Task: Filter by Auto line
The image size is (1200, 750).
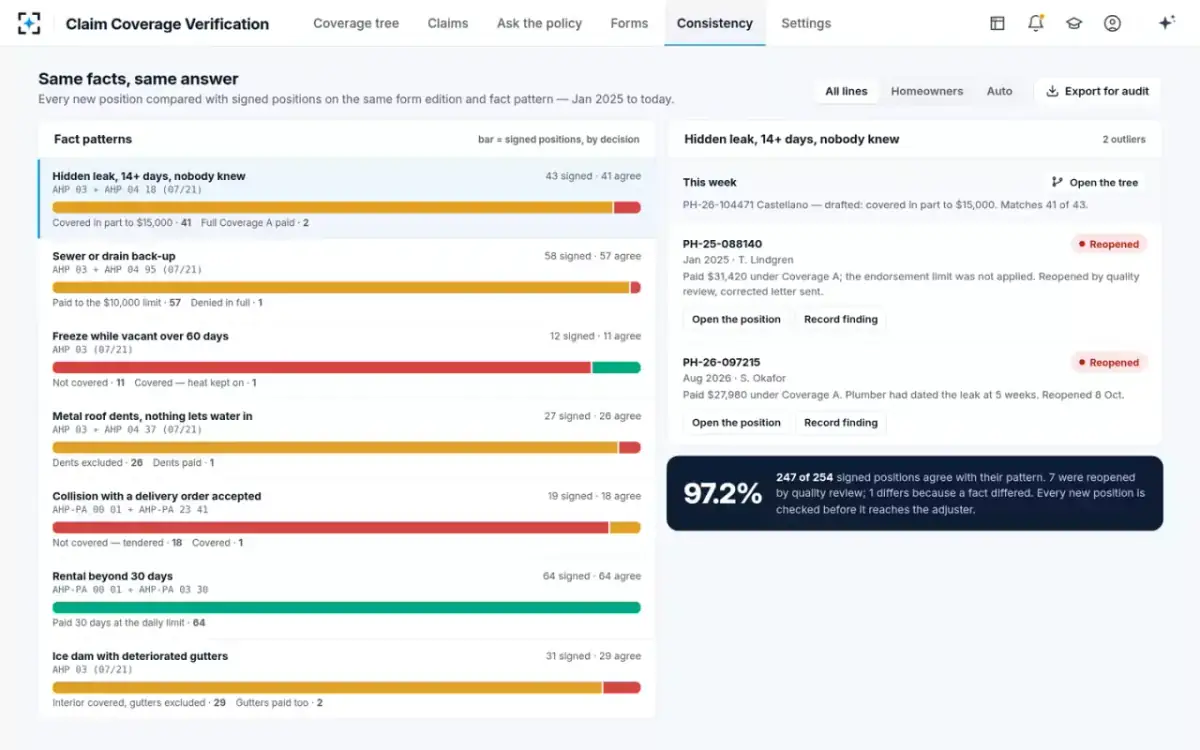Action: point(1000,91)
